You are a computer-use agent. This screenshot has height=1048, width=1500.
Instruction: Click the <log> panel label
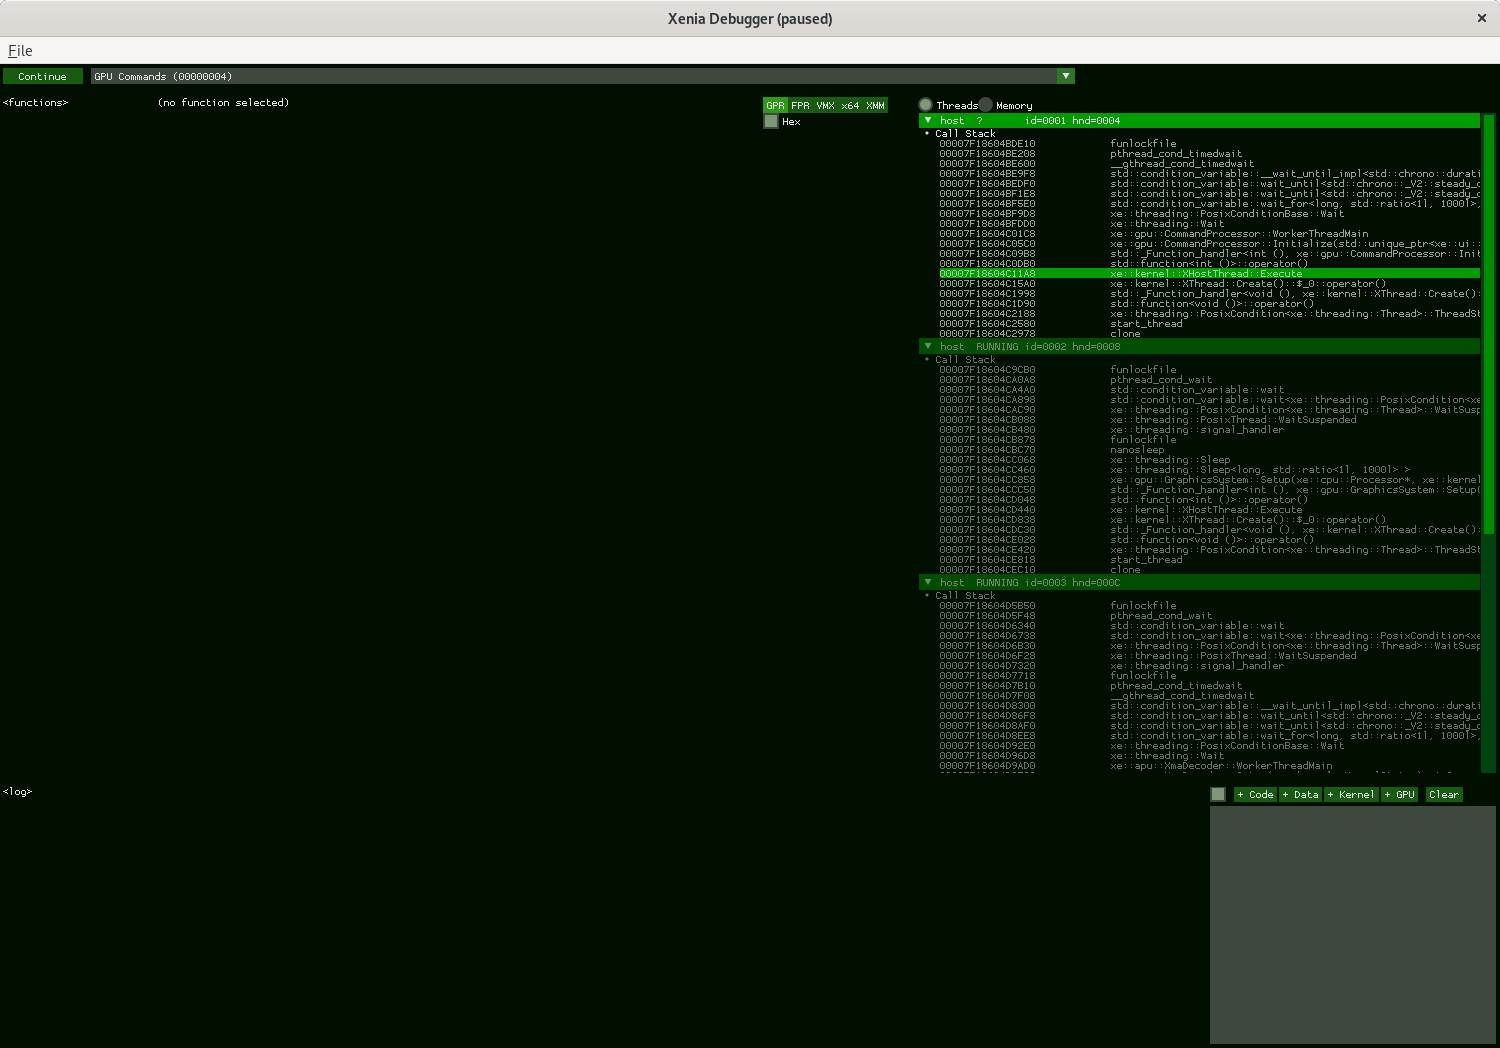[x=18, y=791]
